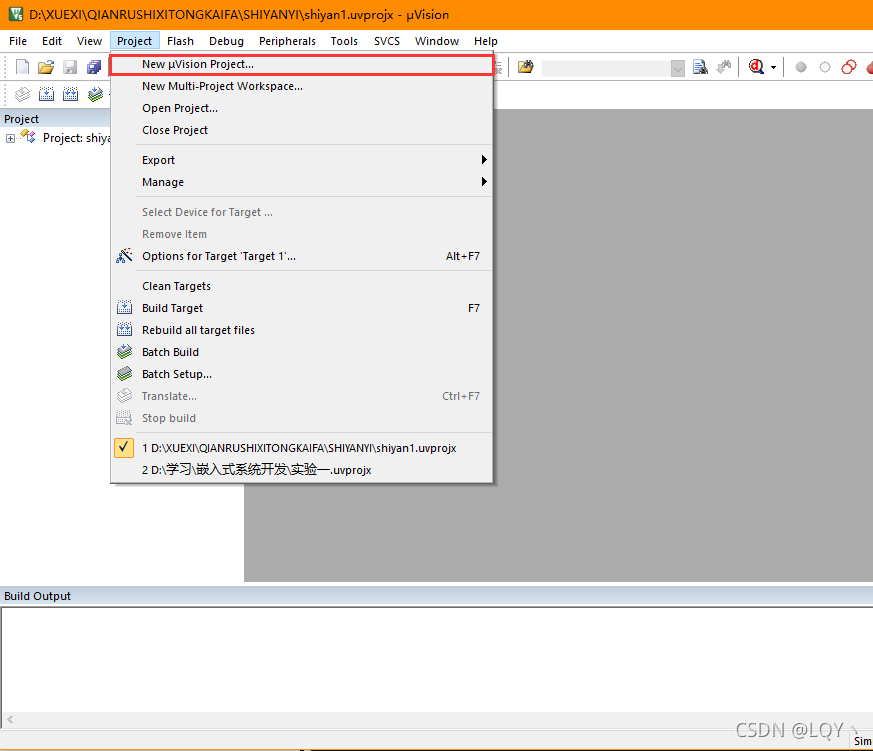Click the folder icon left of the find box
The image size is (873, 751).
526,67
